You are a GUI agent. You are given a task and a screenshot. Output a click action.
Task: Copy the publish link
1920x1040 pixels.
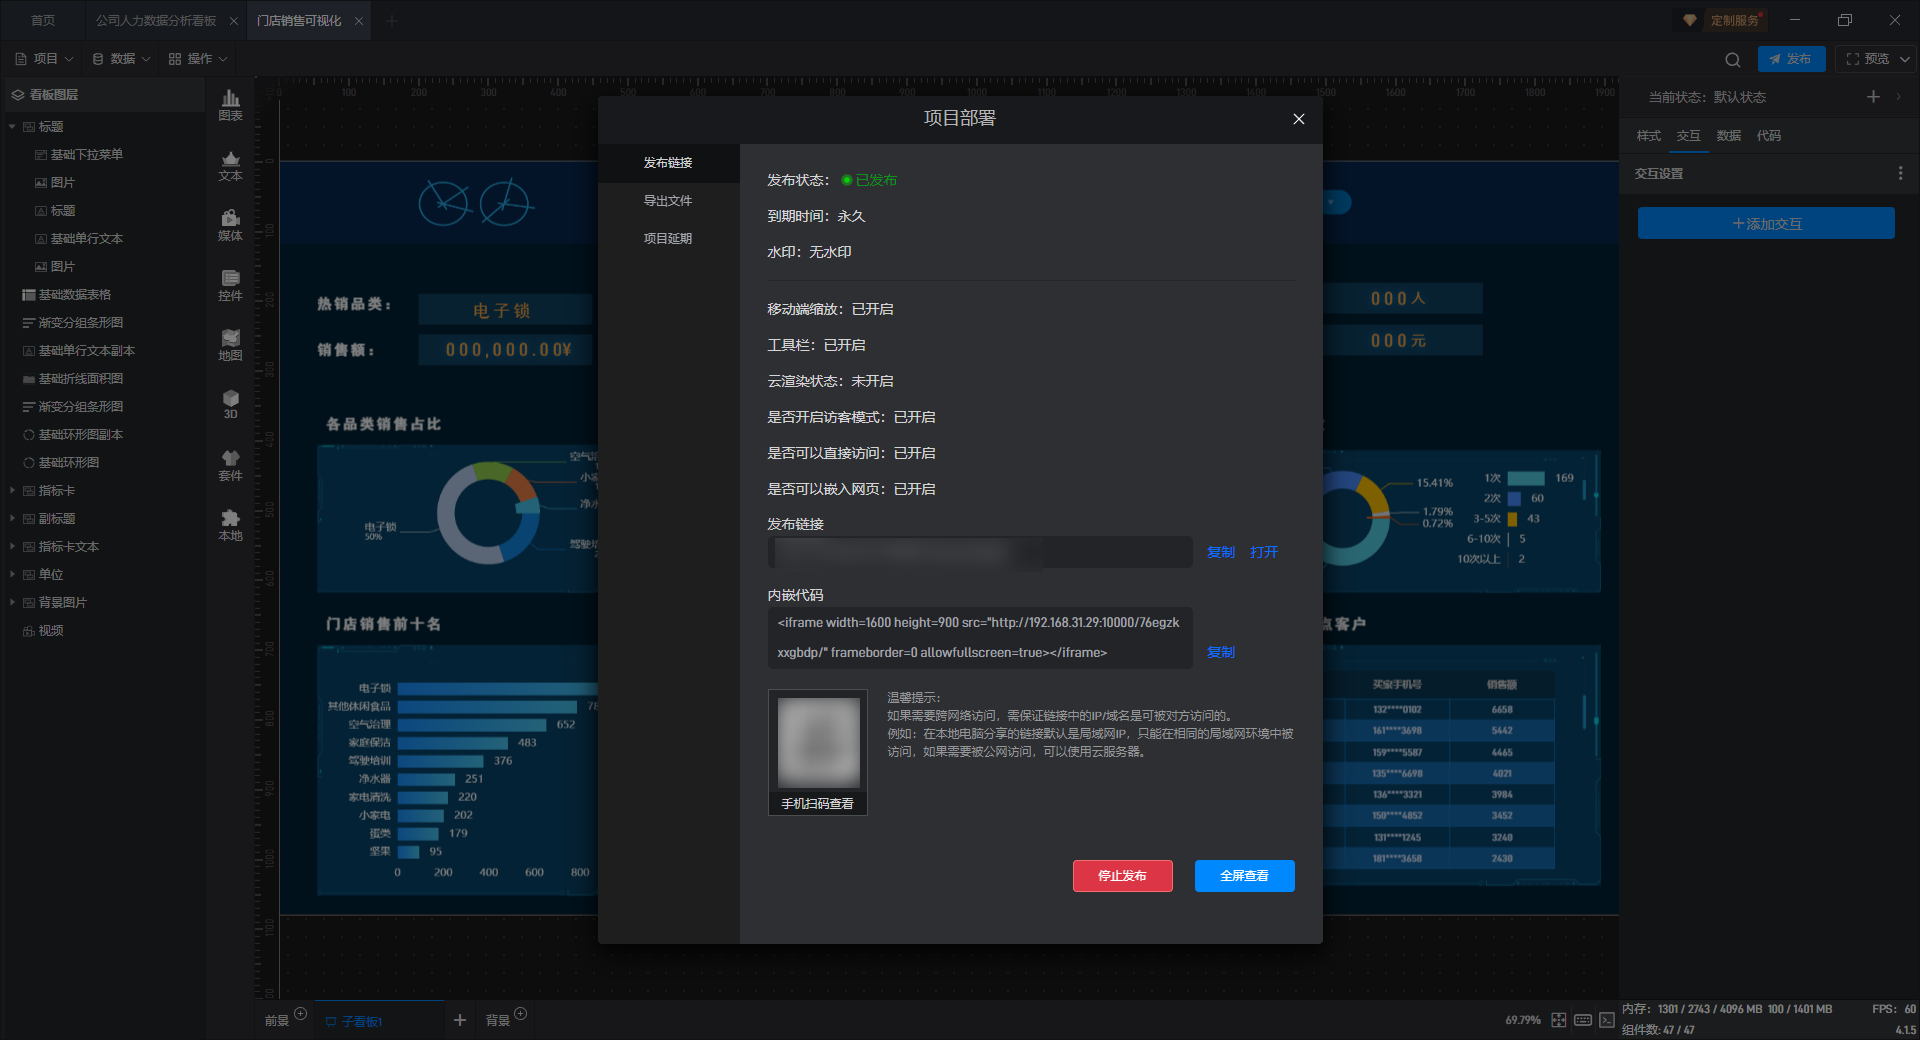pyautogui.click(x=1220, y=552)
